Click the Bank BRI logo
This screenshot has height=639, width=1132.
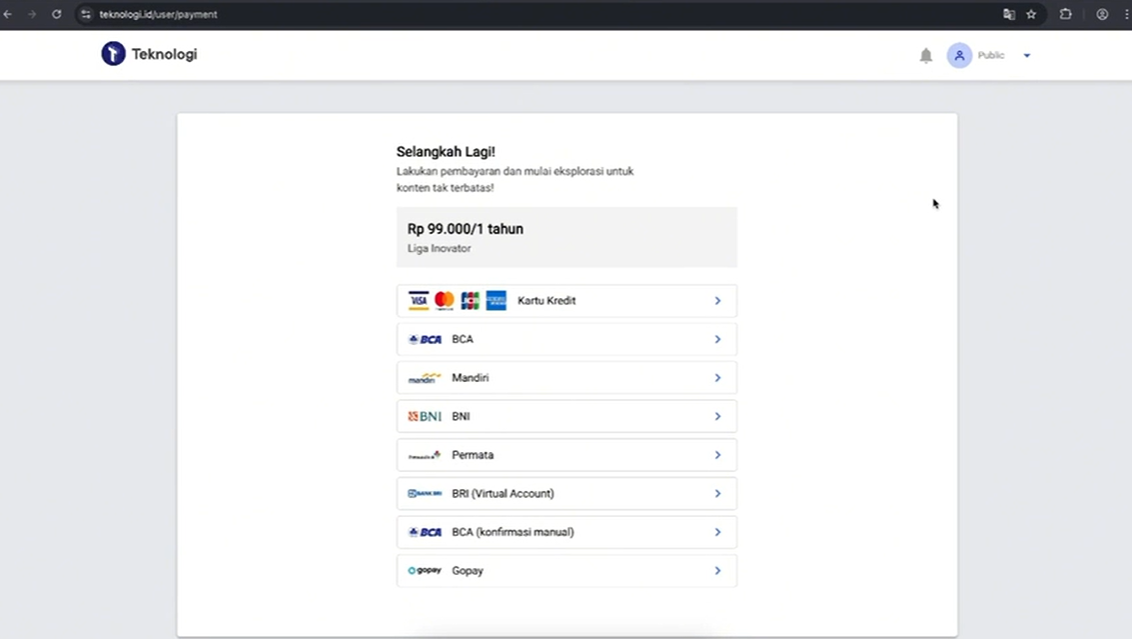tap(424, 493)
